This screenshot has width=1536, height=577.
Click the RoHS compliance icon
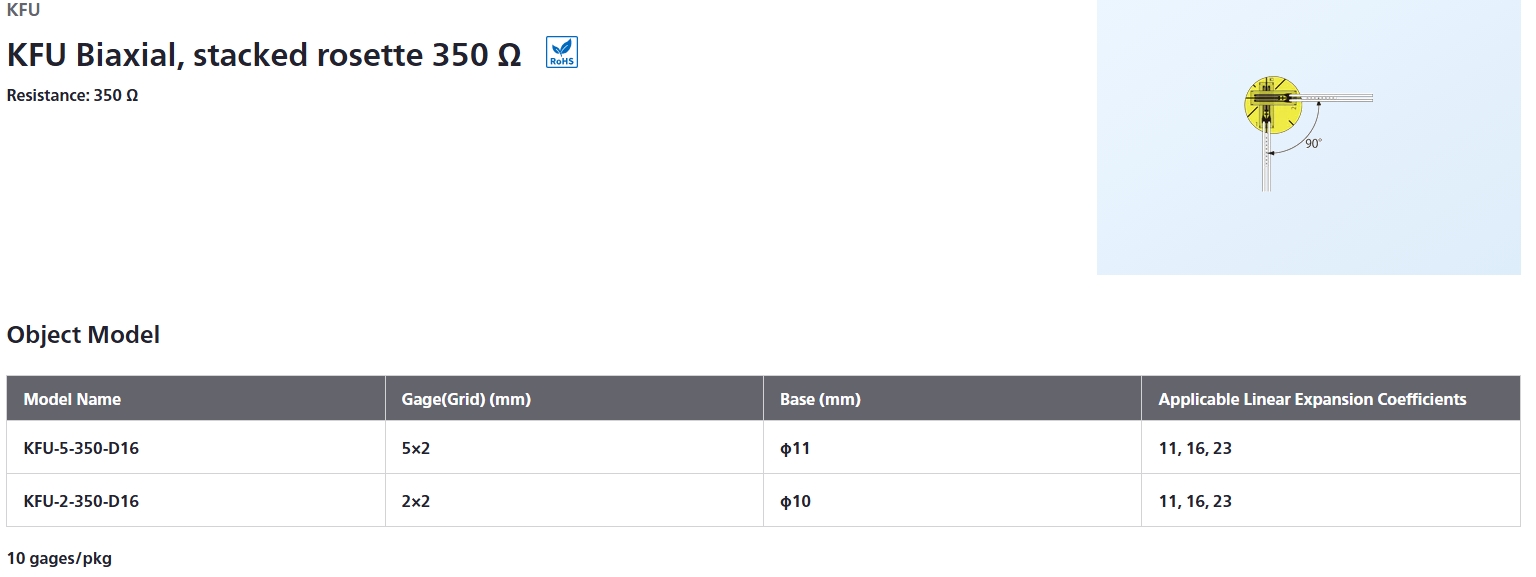click(562, 52)
